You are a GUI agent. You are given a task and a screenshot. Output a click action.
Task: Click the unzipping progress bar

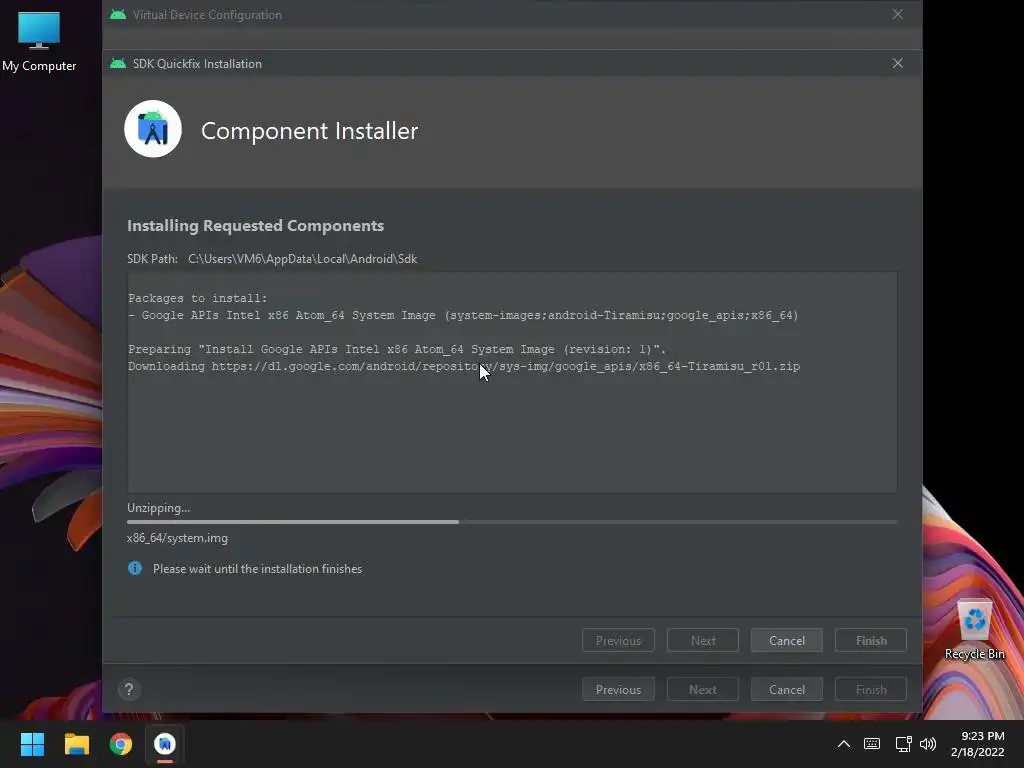coord(512,522)
